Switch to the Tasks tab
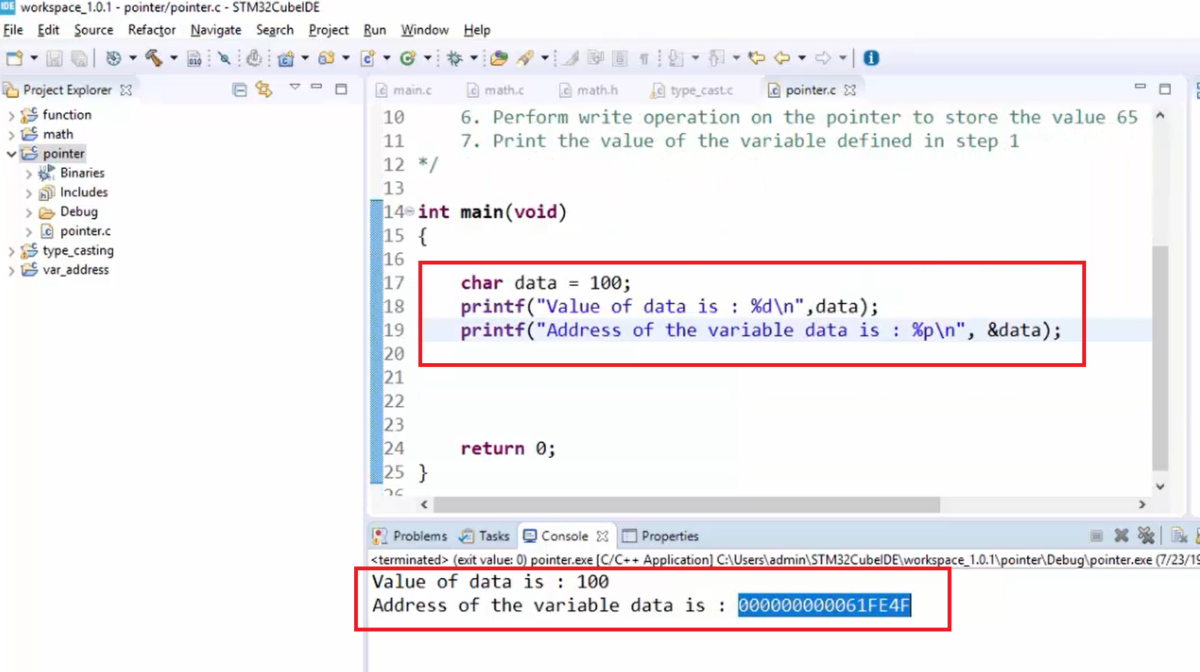 tap(485, 536)
